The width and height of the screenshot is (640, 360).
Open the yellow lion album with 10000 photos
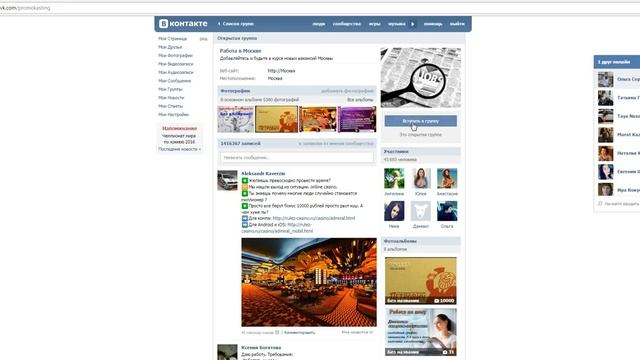point(420,281)
